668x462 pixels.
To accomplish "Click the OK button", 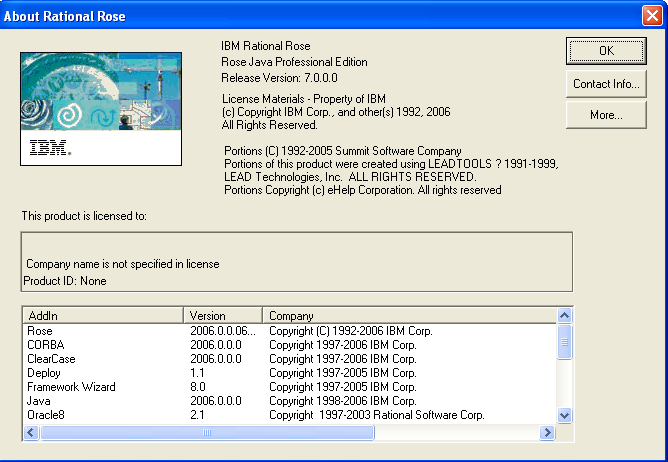I will [606, 51].
